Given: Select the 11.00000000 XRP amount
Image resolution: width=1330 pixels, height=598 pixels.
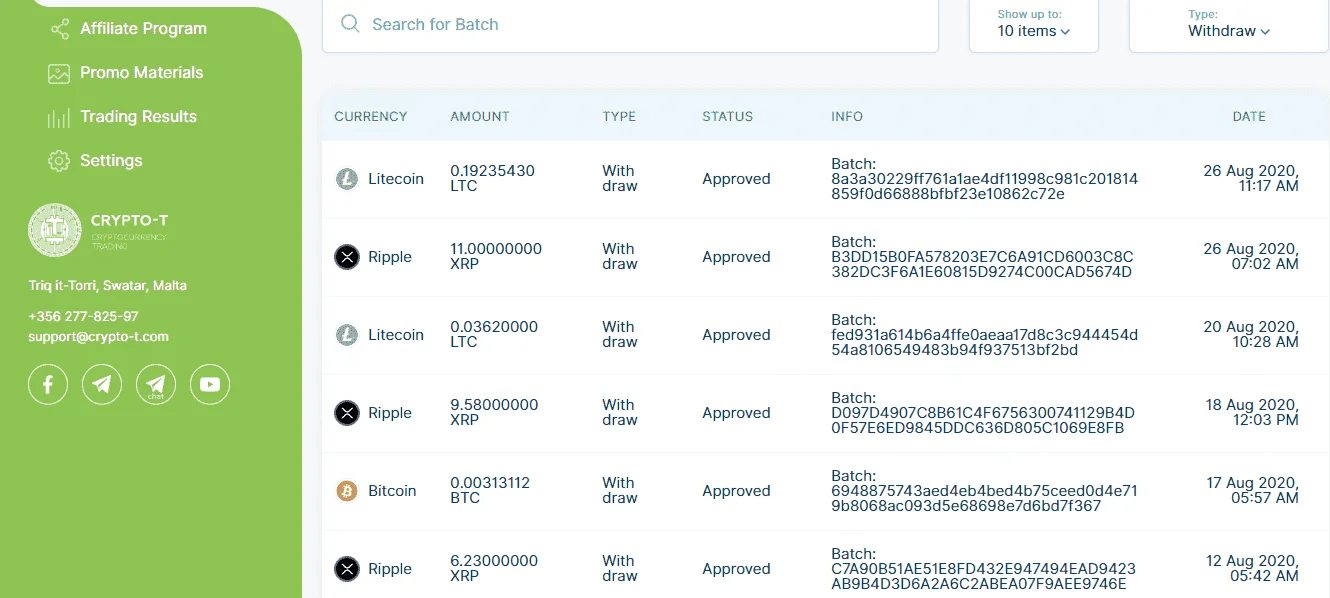Looking at the screenshot, I should click(496, 257).
